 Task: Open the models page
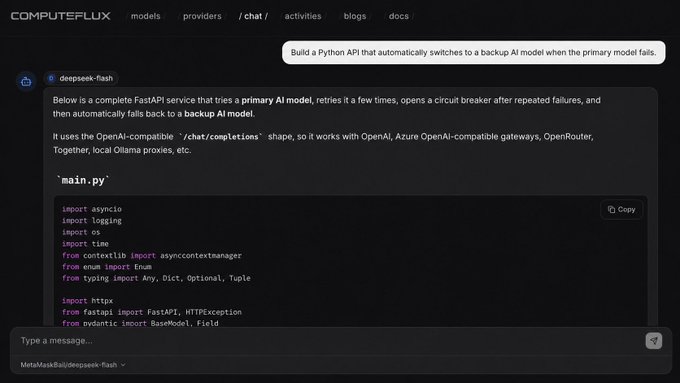146,16
